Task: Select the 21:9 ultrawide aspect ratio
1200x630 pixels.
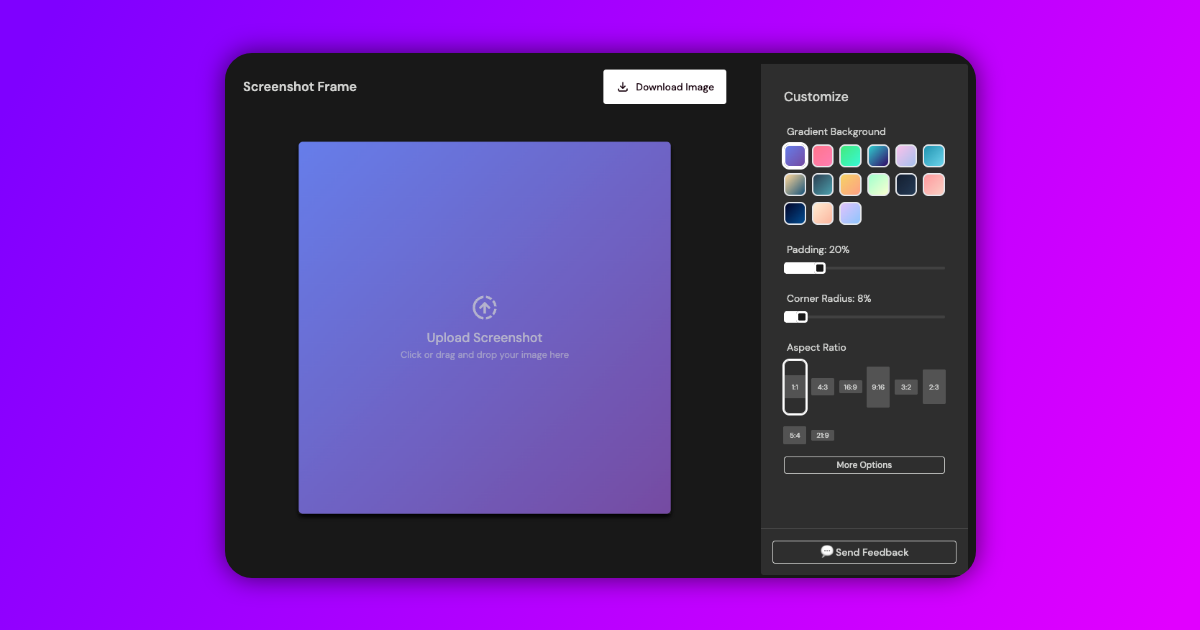Action: tap(822, 436)
